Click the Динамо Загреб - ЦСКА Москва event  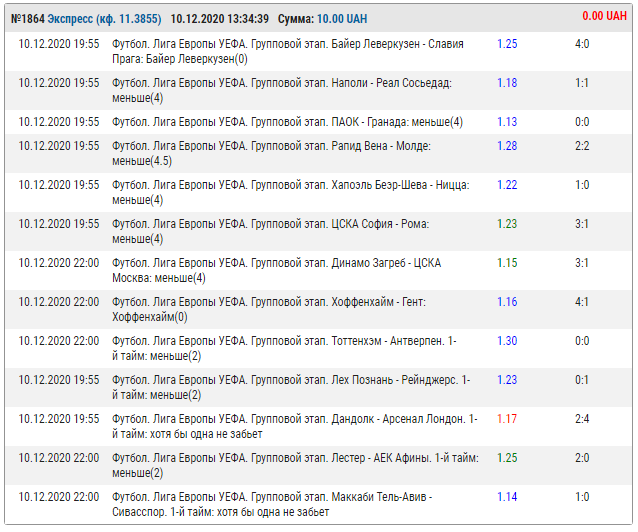point(277,270)
